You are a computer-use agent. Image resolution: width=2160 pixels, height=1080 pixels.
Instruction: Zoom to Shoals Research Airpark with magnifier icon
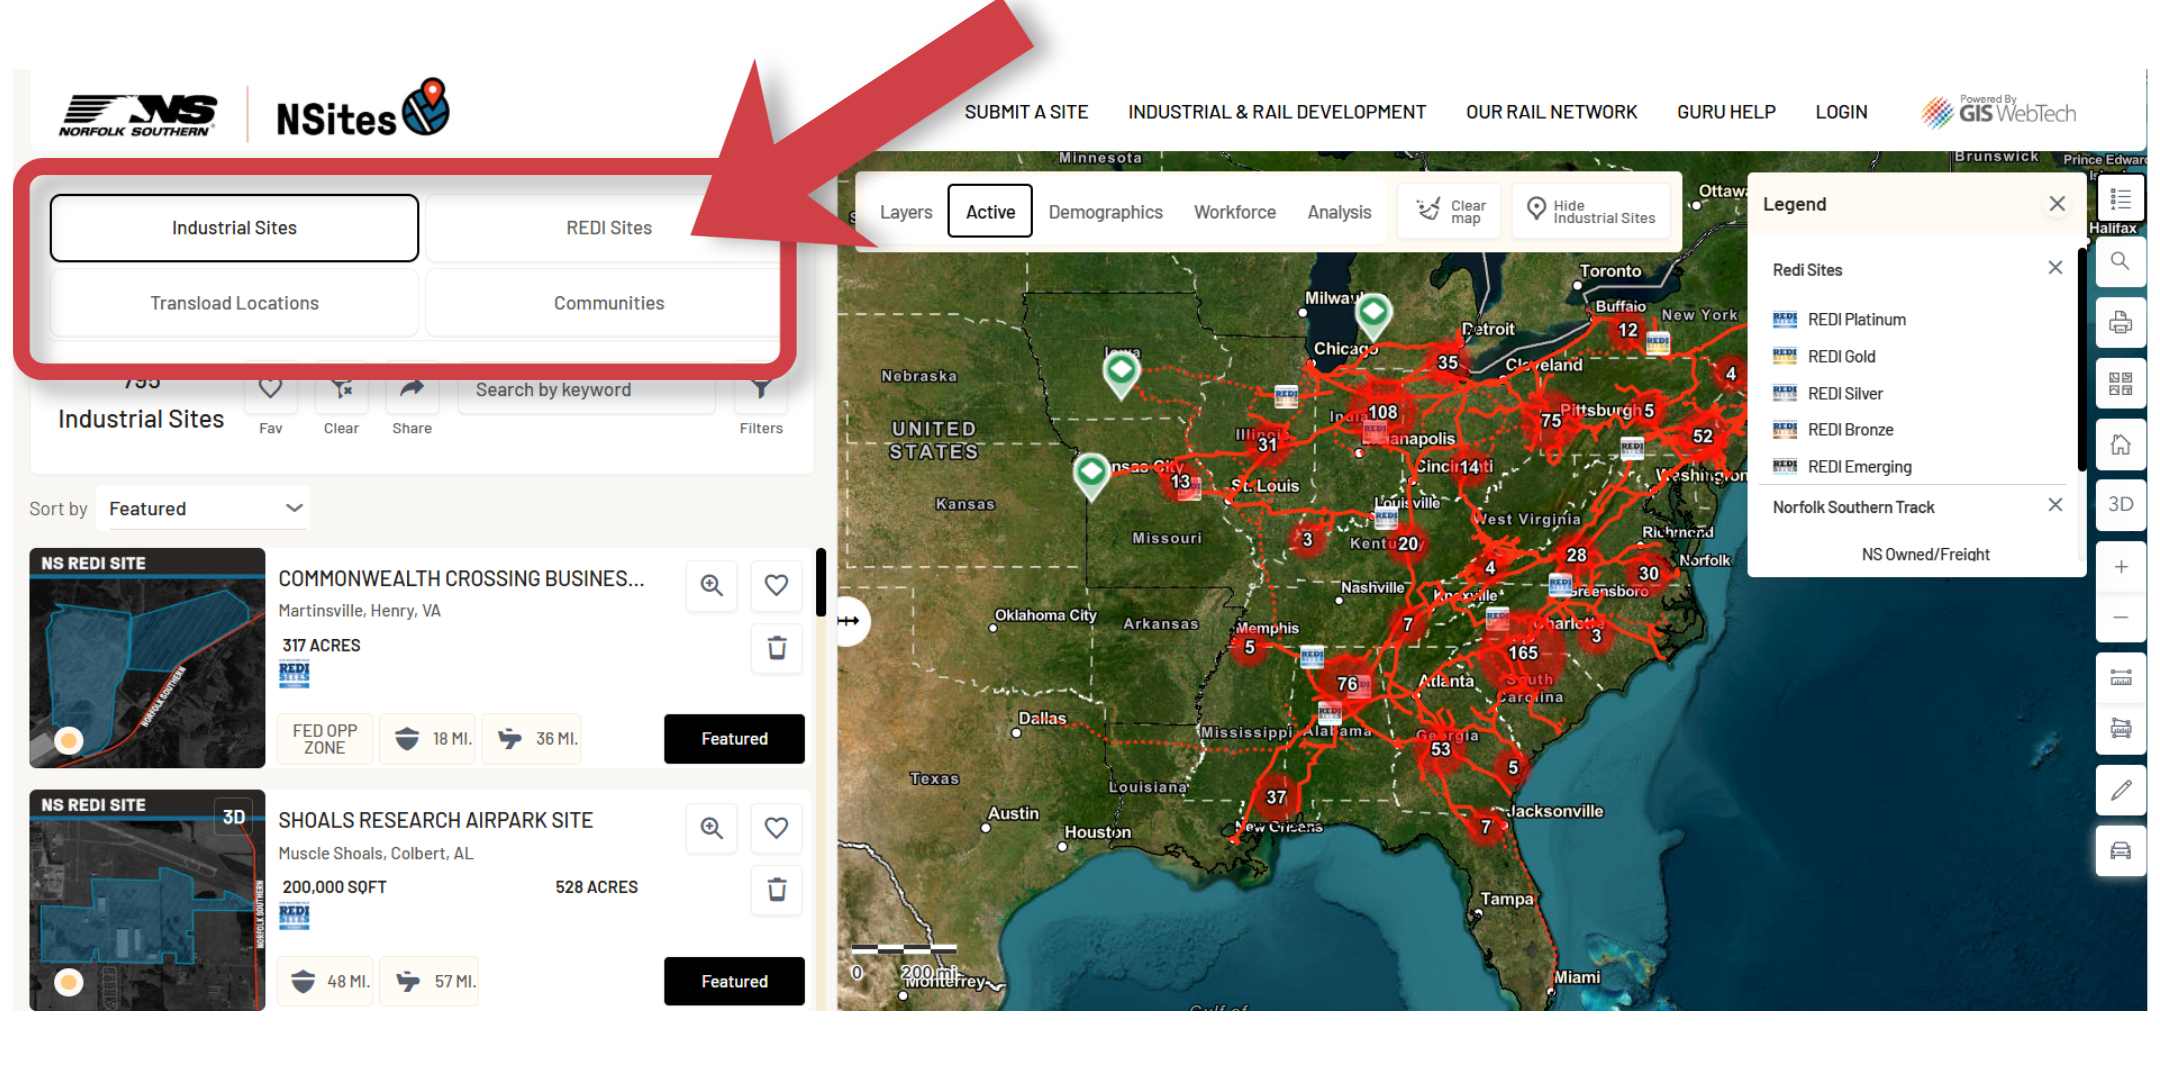pyautogui.click(x=711, y=828)
